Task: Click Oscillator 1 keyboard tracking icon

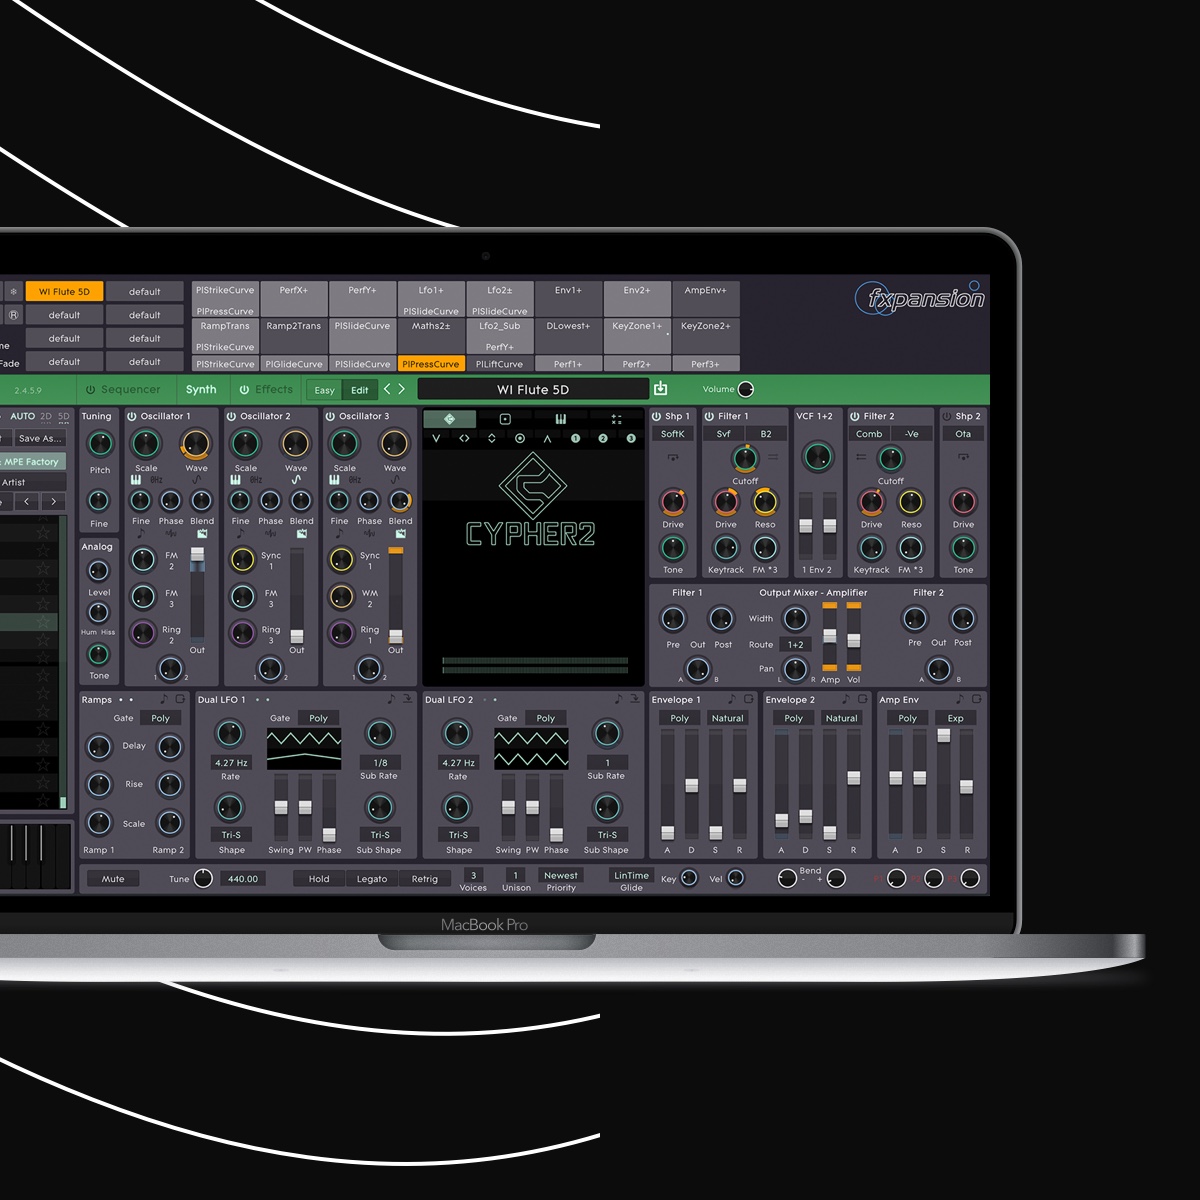Action: pos(137,481)
